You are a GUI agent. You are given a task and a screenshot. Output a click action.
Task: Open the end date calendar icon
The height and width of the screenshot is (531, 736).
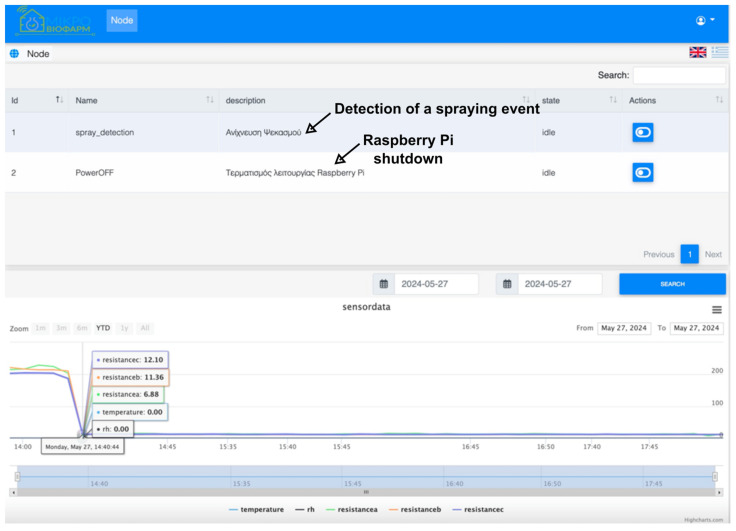(507, 284)
